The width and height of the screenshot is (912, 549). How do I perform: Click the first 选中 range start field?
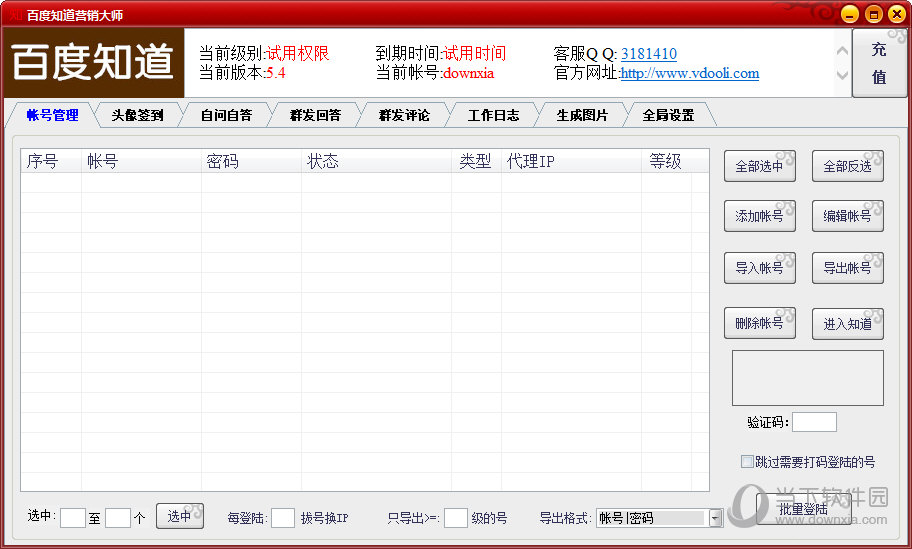[x=73, y=518]
